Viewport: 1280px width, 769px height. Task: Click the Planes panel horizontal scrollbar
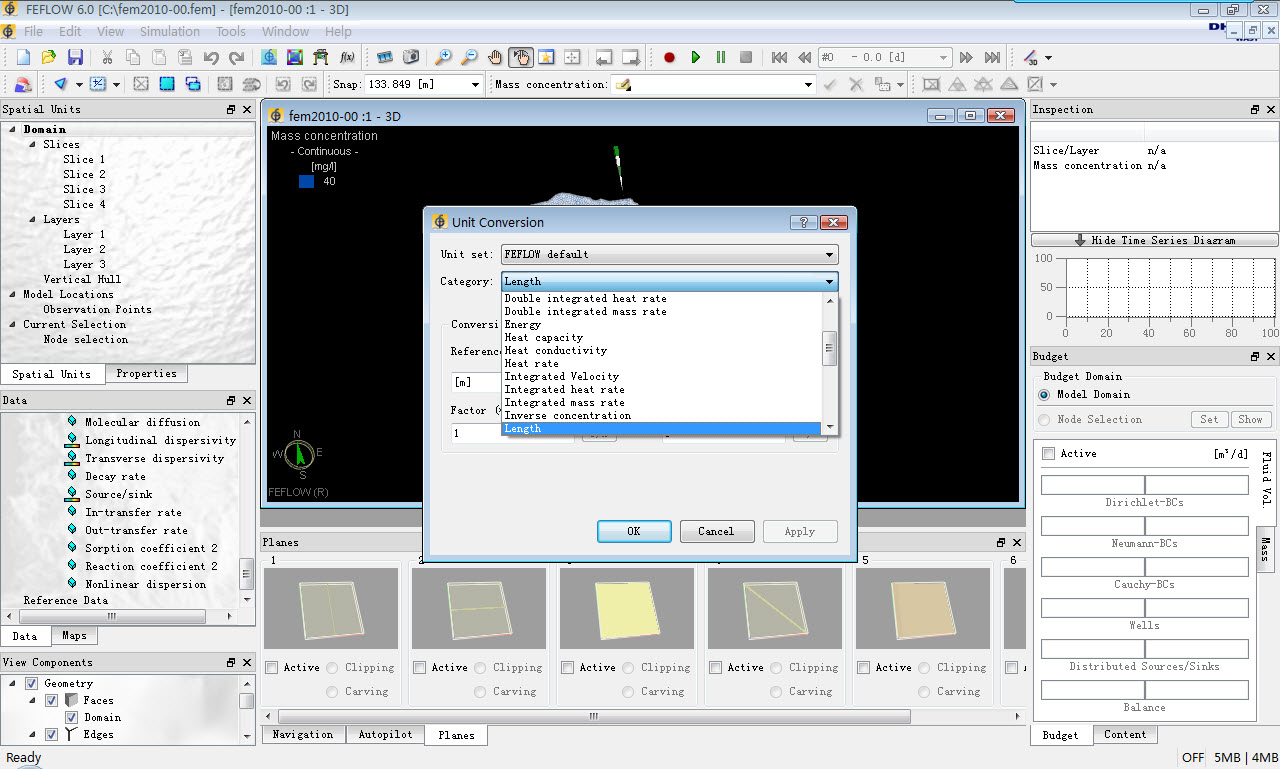pos(594,716)
